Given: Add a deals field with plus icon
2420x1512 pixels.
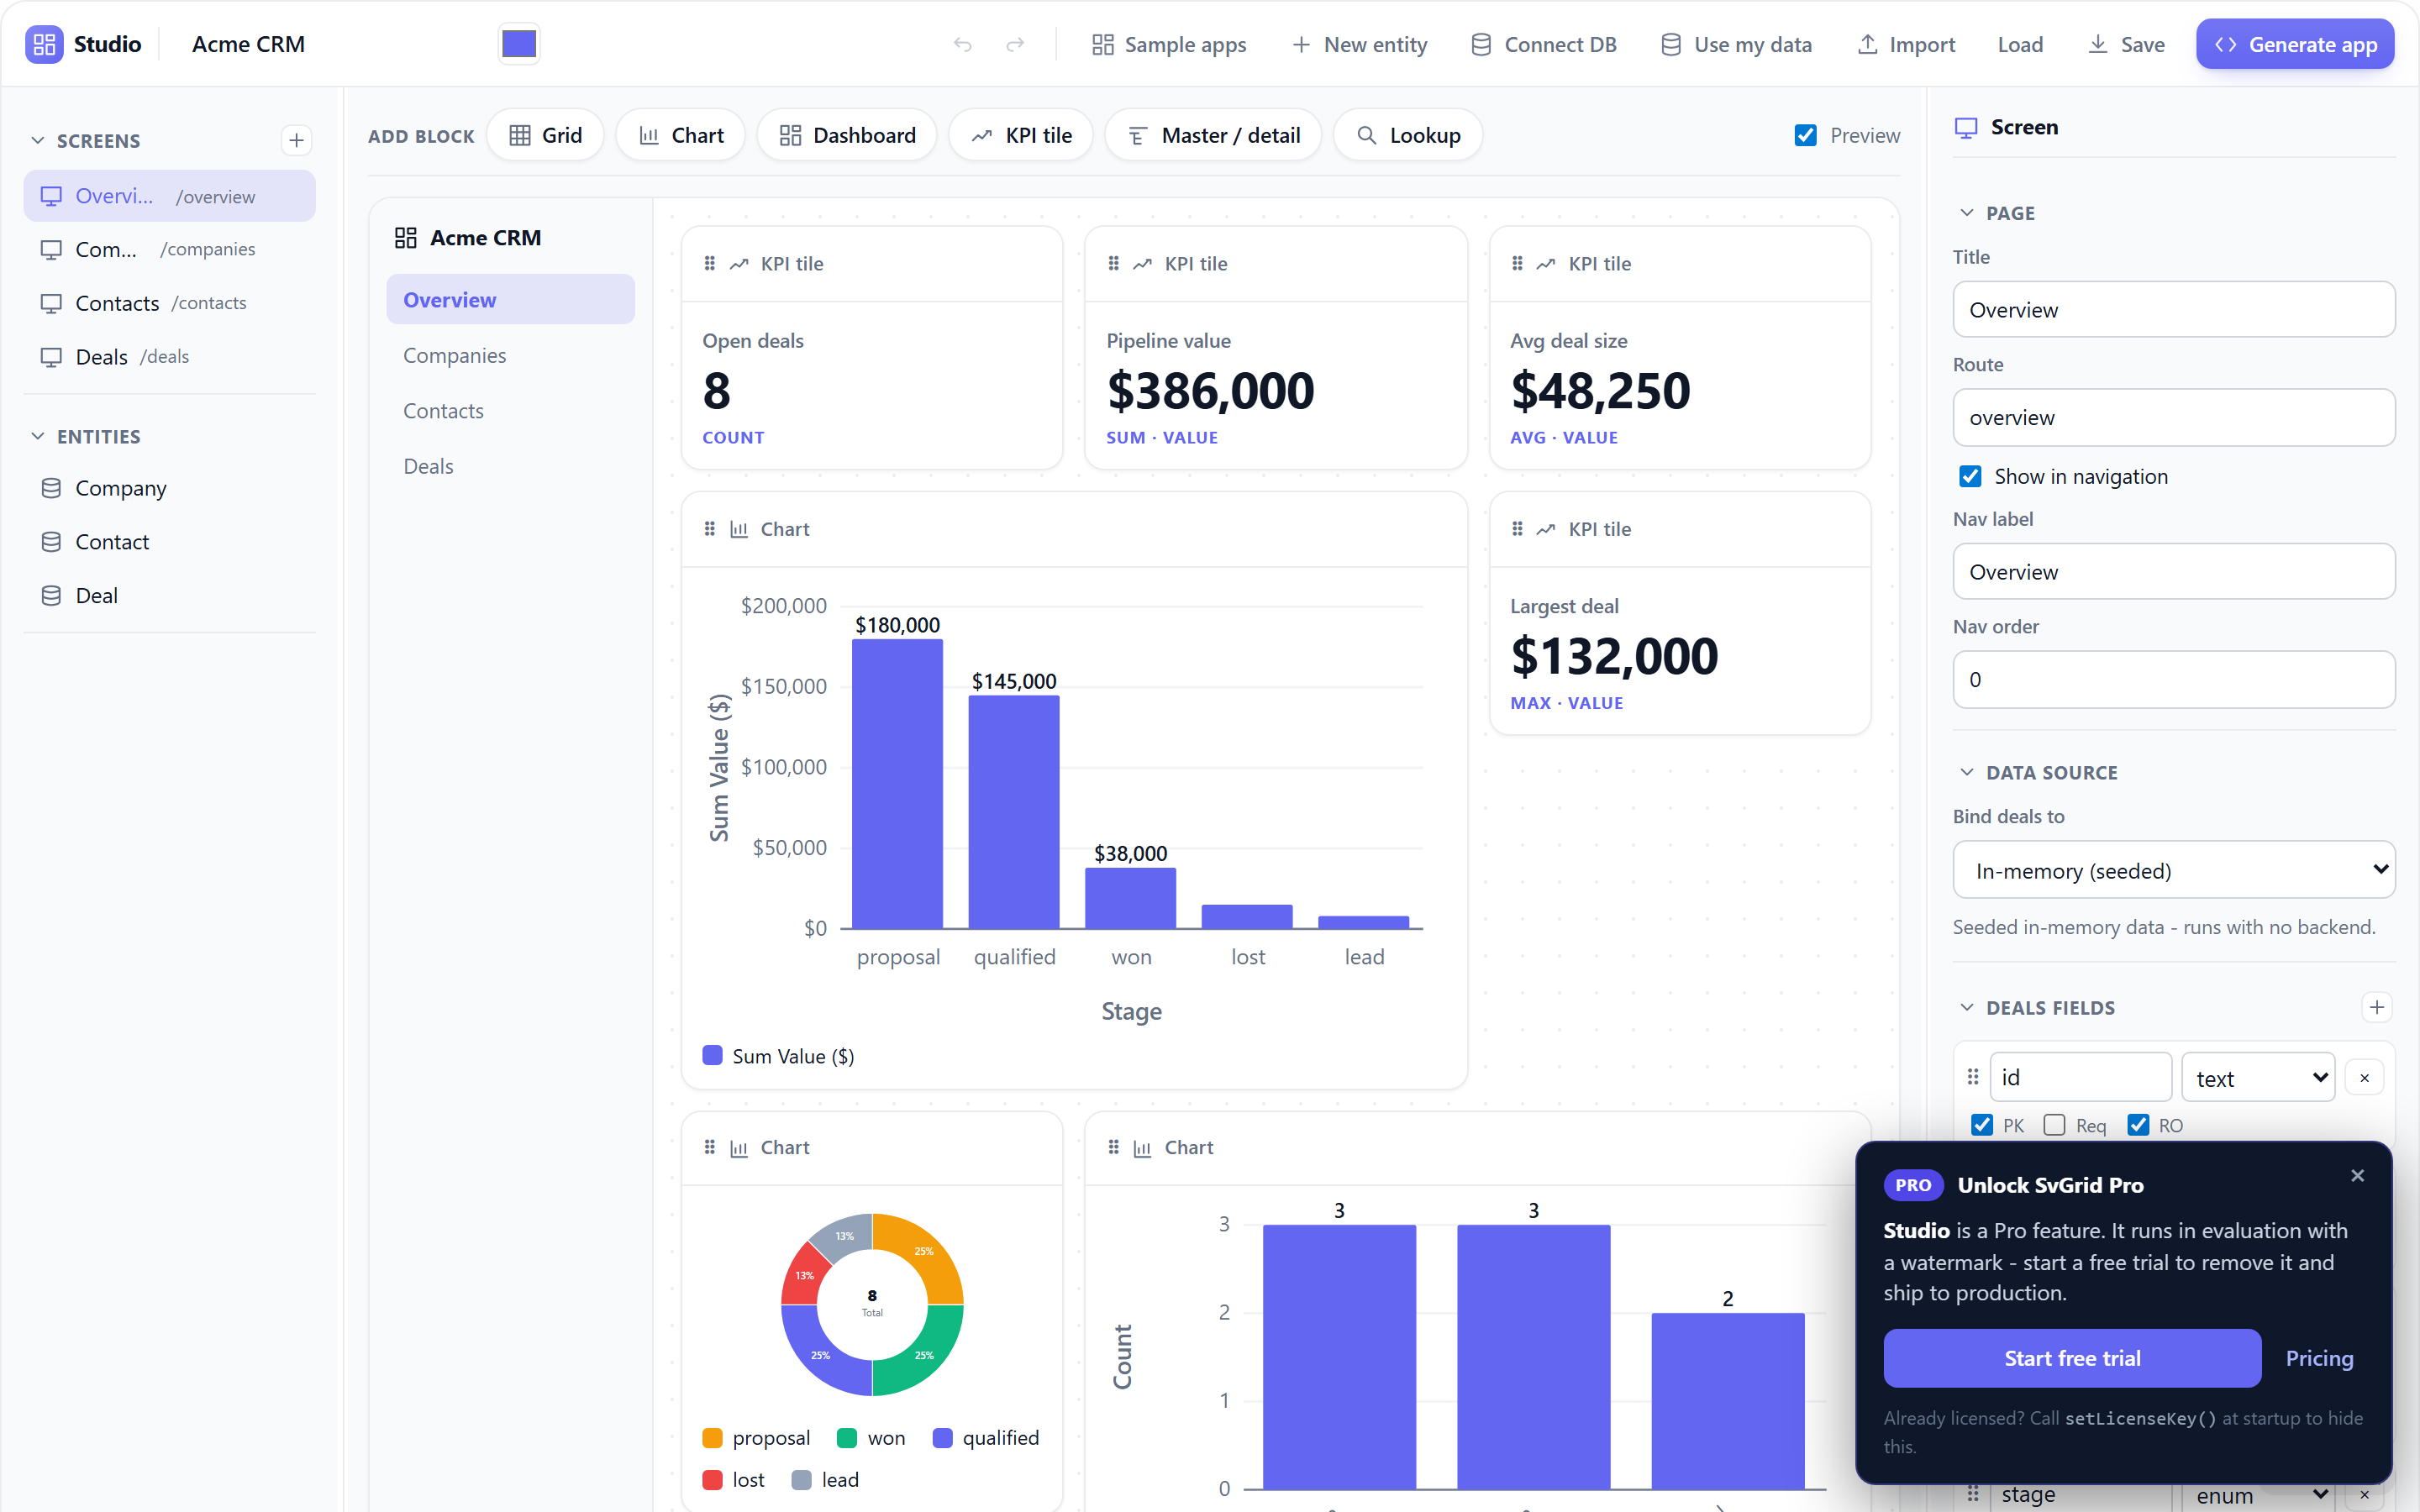Looking at the screenshot, I should click(x=2377, y=1007).
